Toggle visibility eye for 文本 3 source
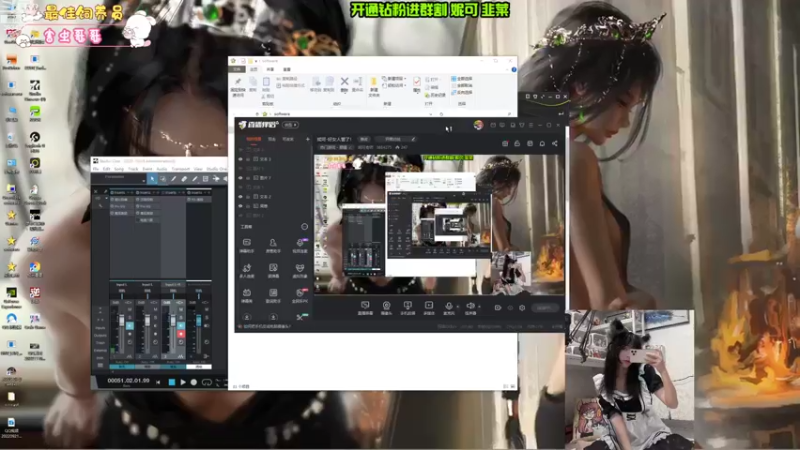Image resolution: width=800 pixels, height=450 pixels. [241, 159]
